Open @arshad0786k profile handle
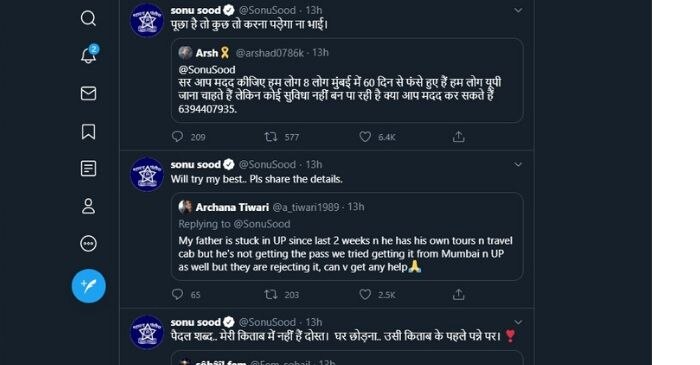Image resolution: width=700 pixels, height=365 pixels. [270, 53]
